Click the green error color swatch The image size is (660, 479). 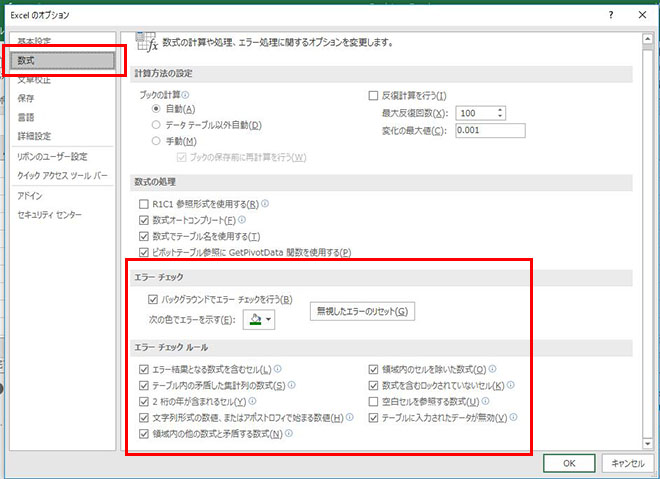[255, 319]
